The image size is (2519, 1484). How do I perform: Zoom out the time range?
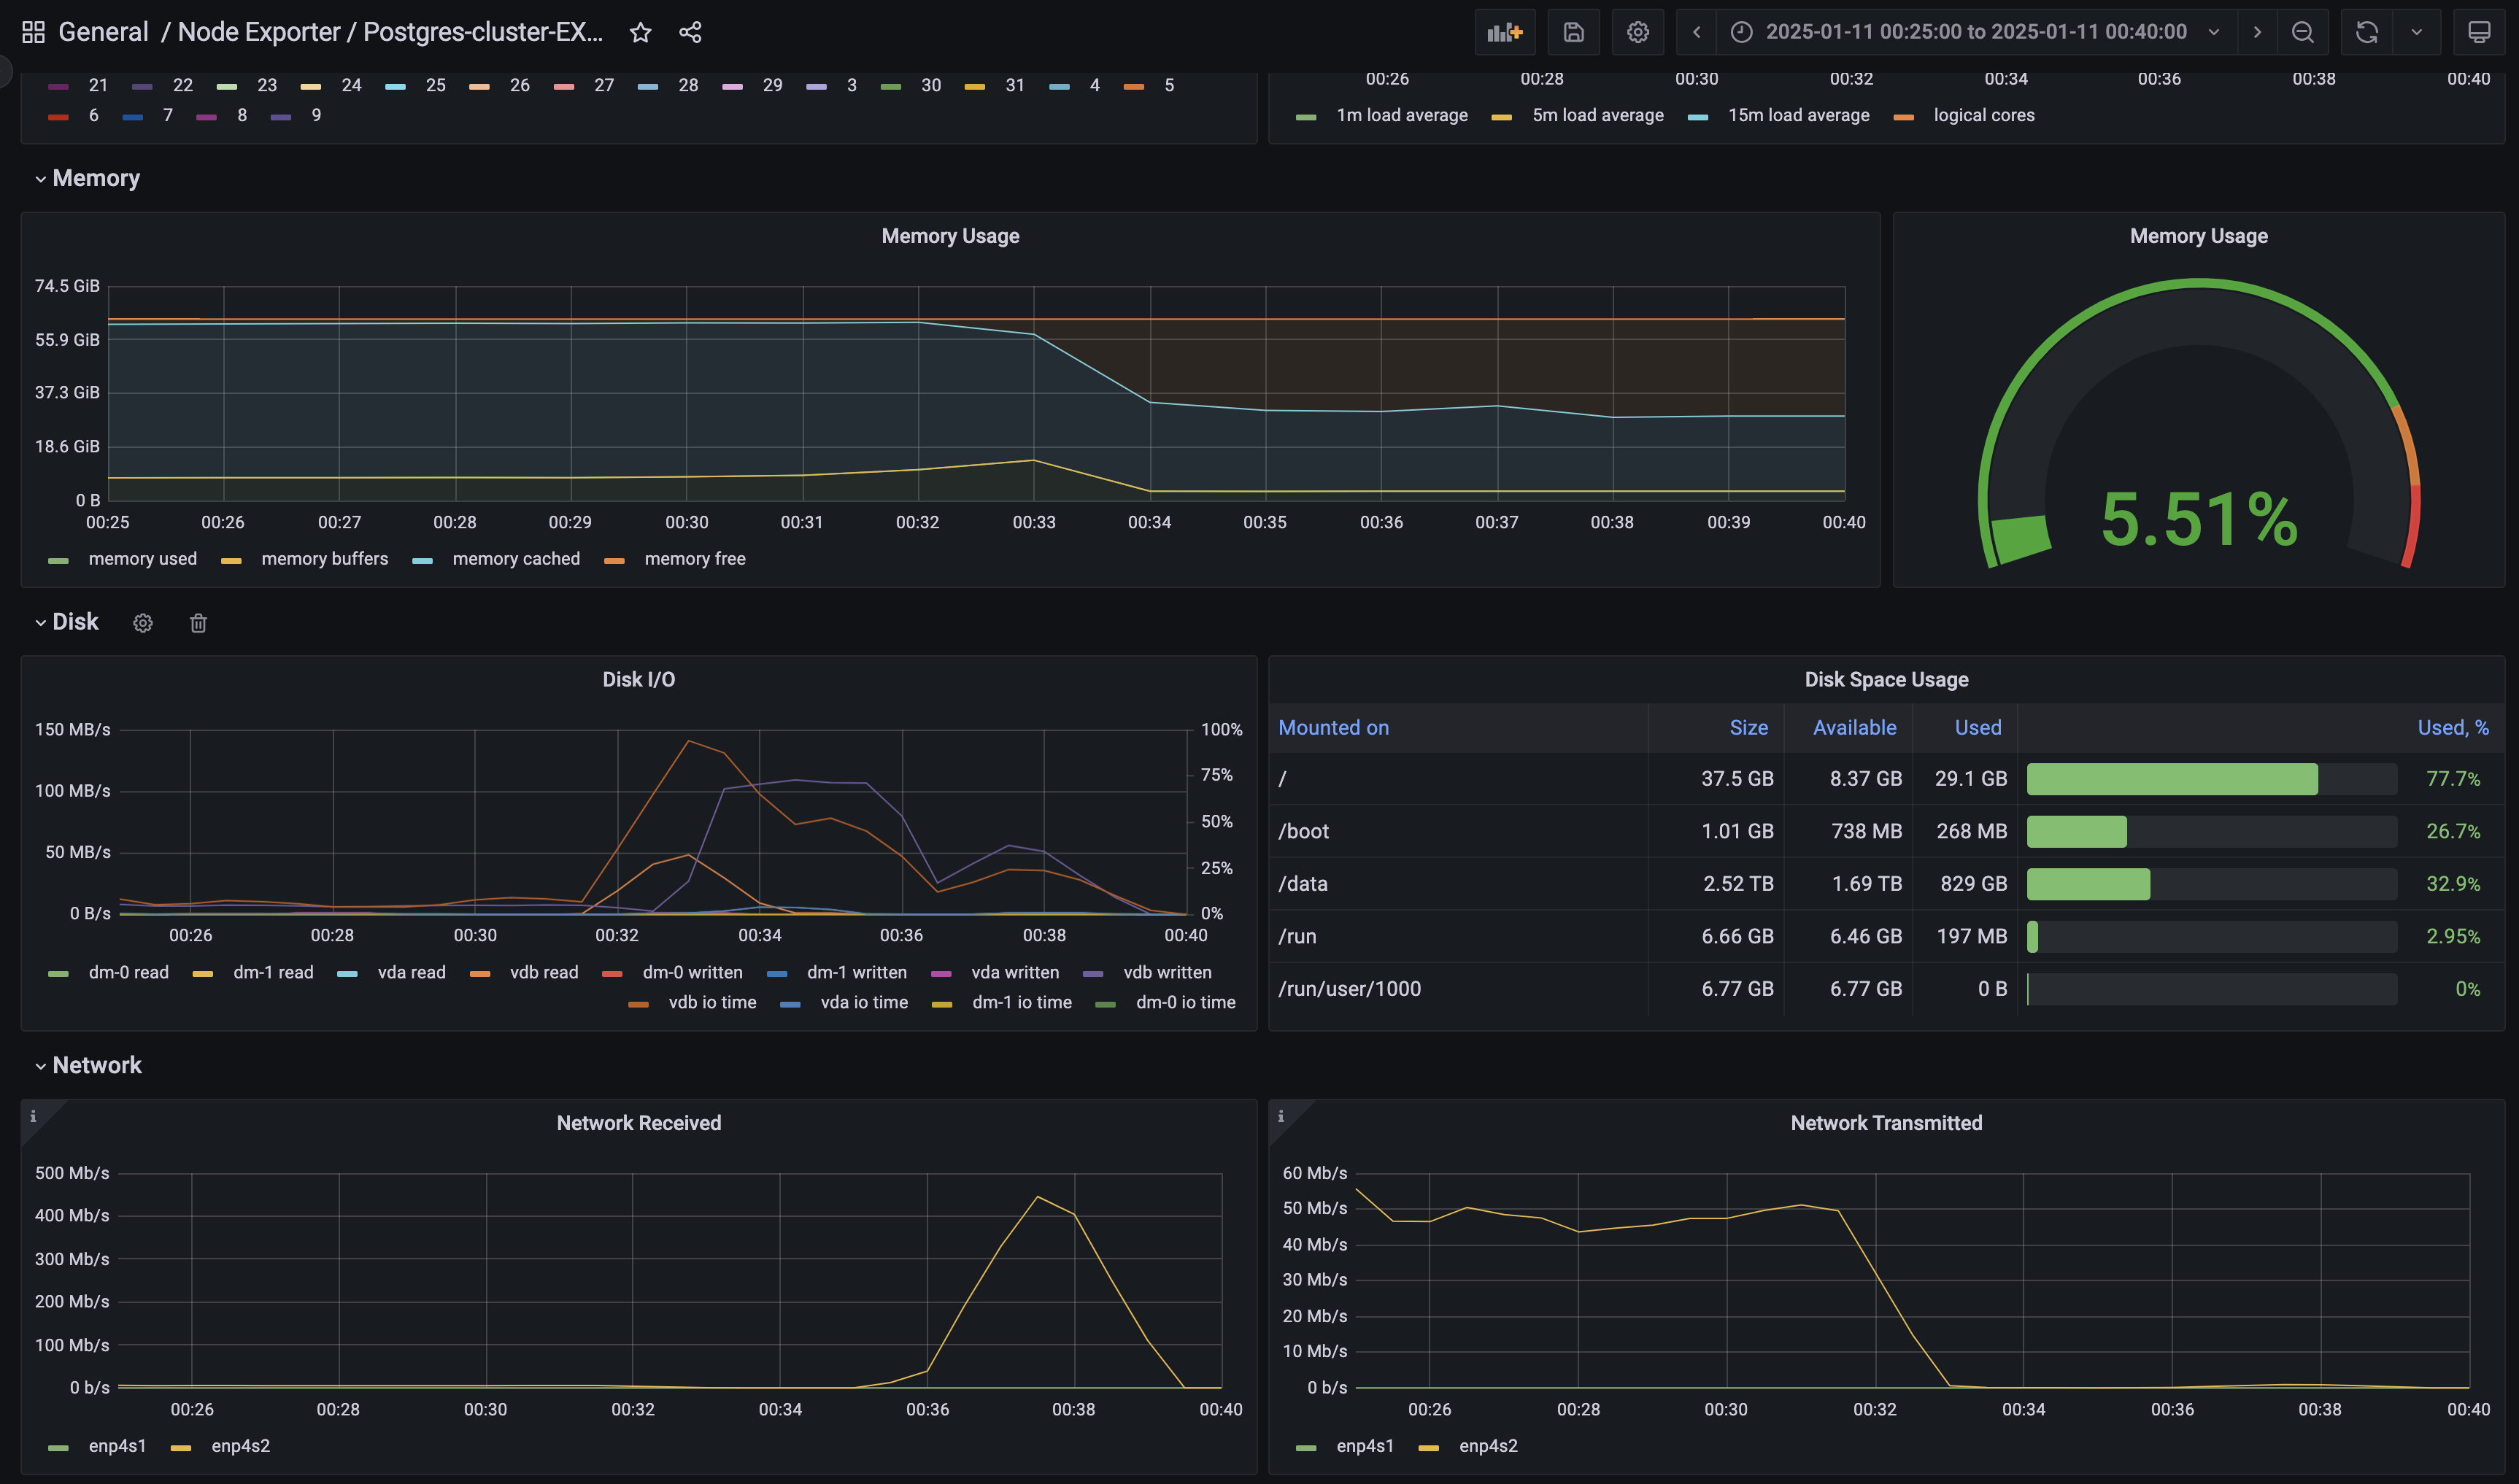2302,32
